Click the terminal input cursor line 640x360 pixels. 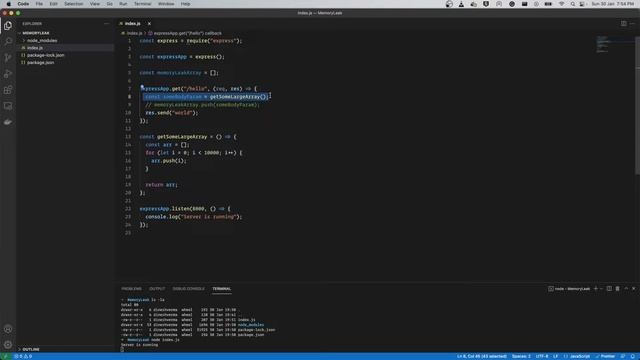click(122, 349)
